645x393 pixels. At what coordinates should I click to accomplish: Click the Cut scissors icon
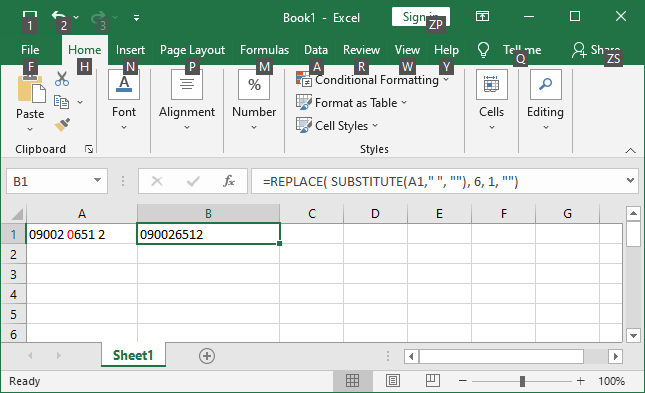point(62,79)
